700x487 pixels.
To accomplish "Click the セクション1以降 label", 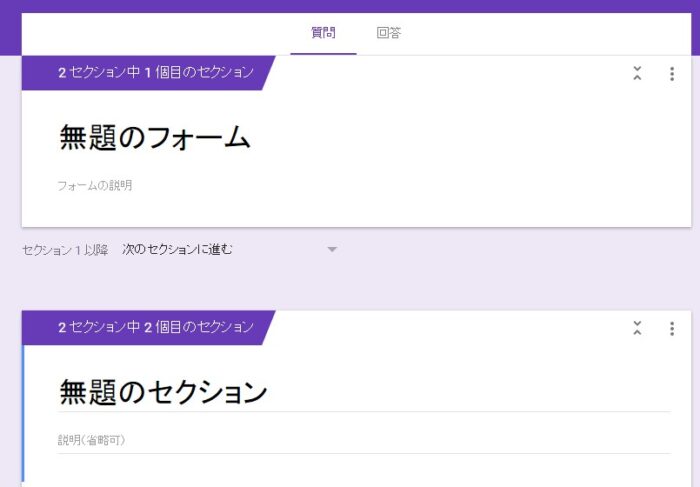I will pyautogui.click(x=65, y=250).
